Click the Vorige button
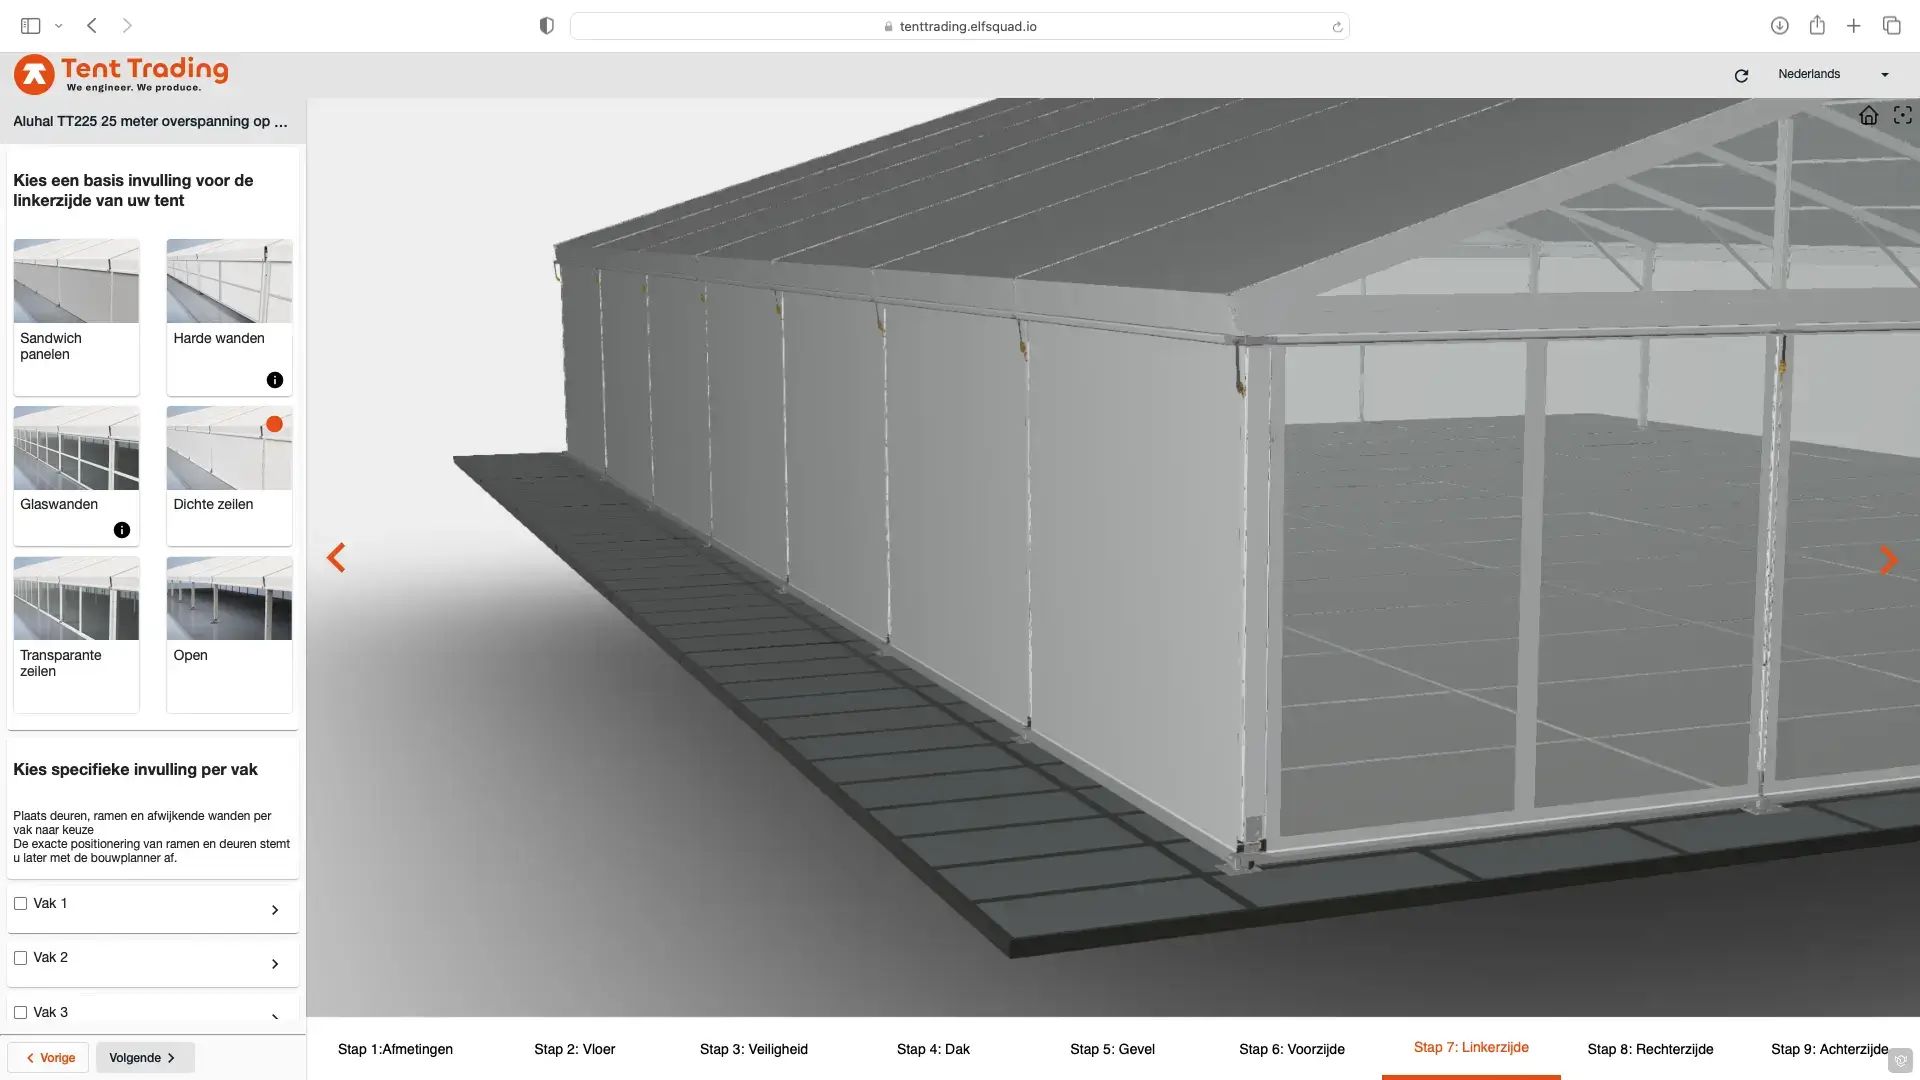The width and height of the screenshot is (1920, 1080). 49,1058
